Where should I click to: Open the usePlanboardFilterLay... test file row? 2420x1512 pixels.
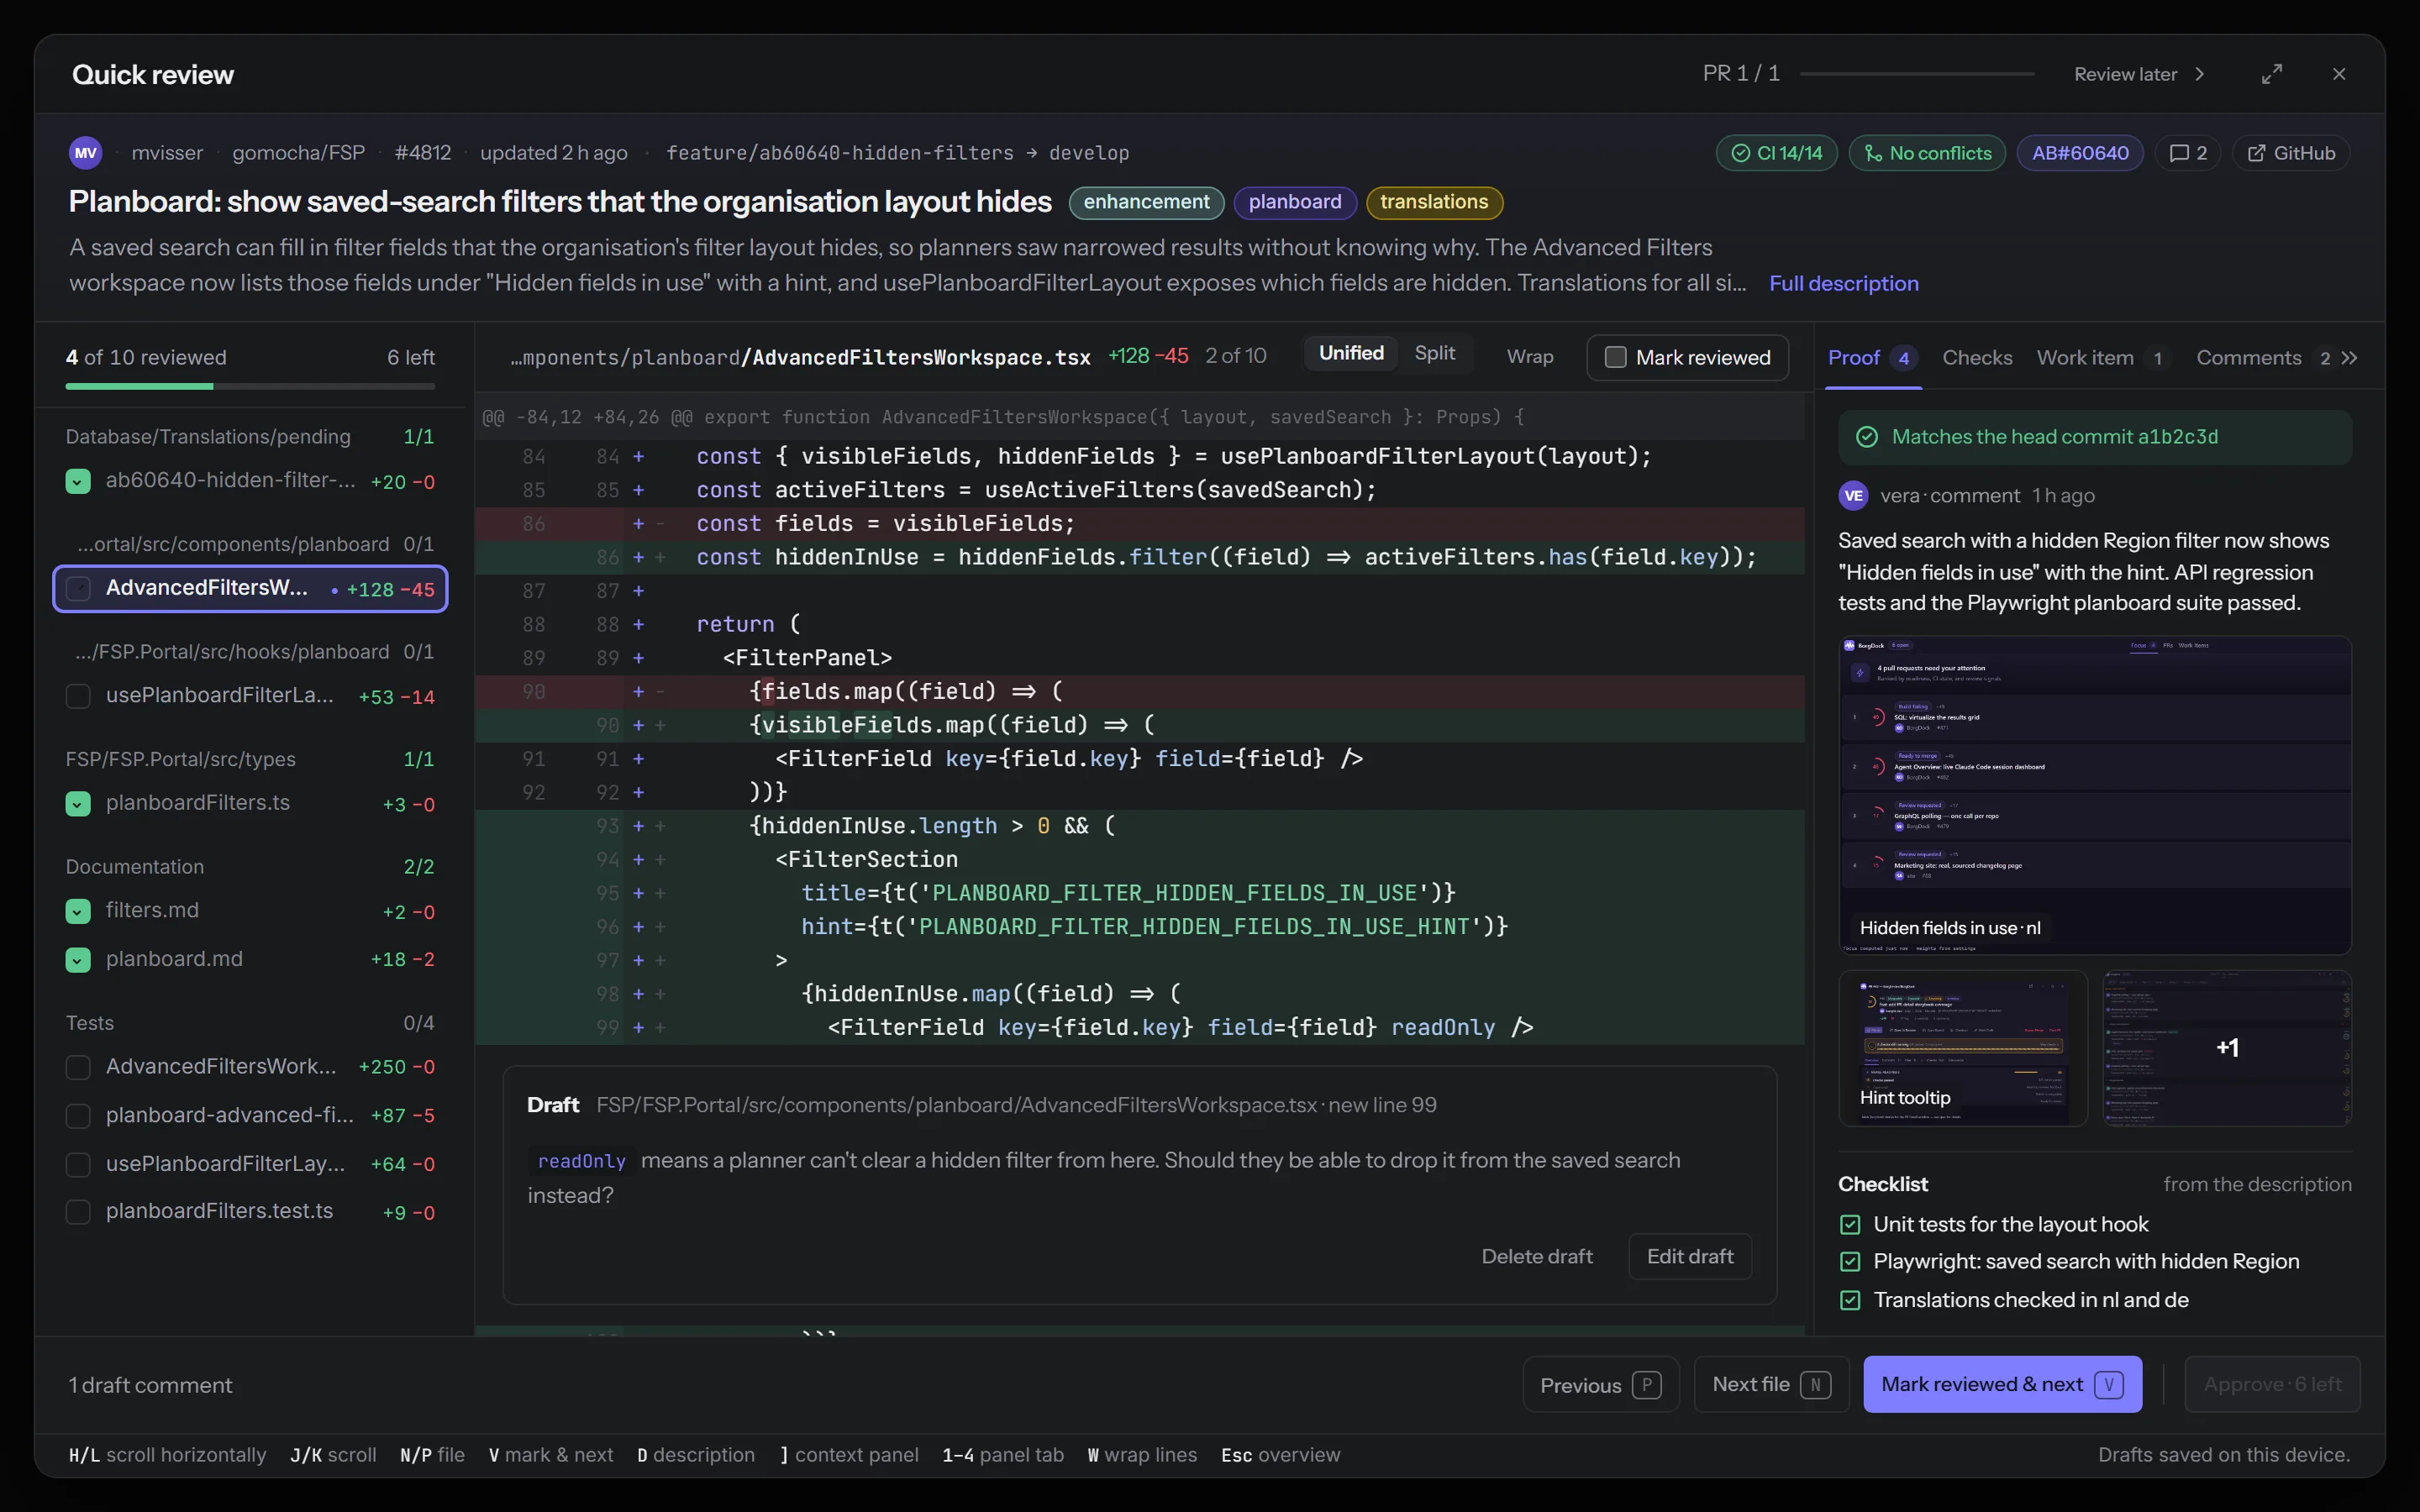coord(250,1164)
